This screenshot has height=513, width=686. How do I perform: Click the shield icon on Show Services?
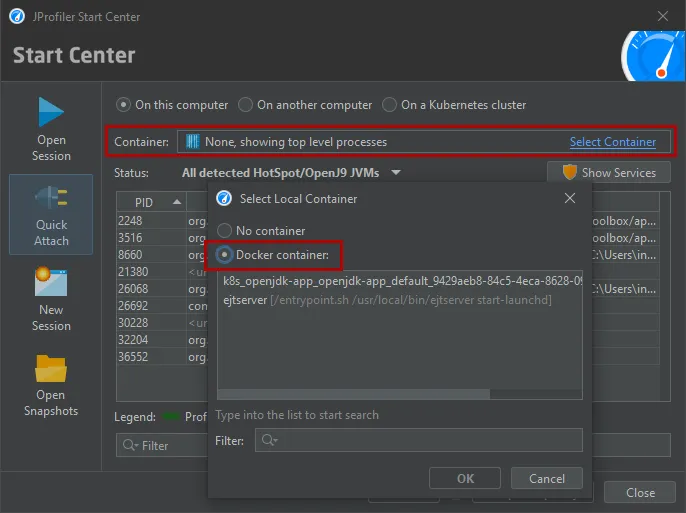[569, 172]
